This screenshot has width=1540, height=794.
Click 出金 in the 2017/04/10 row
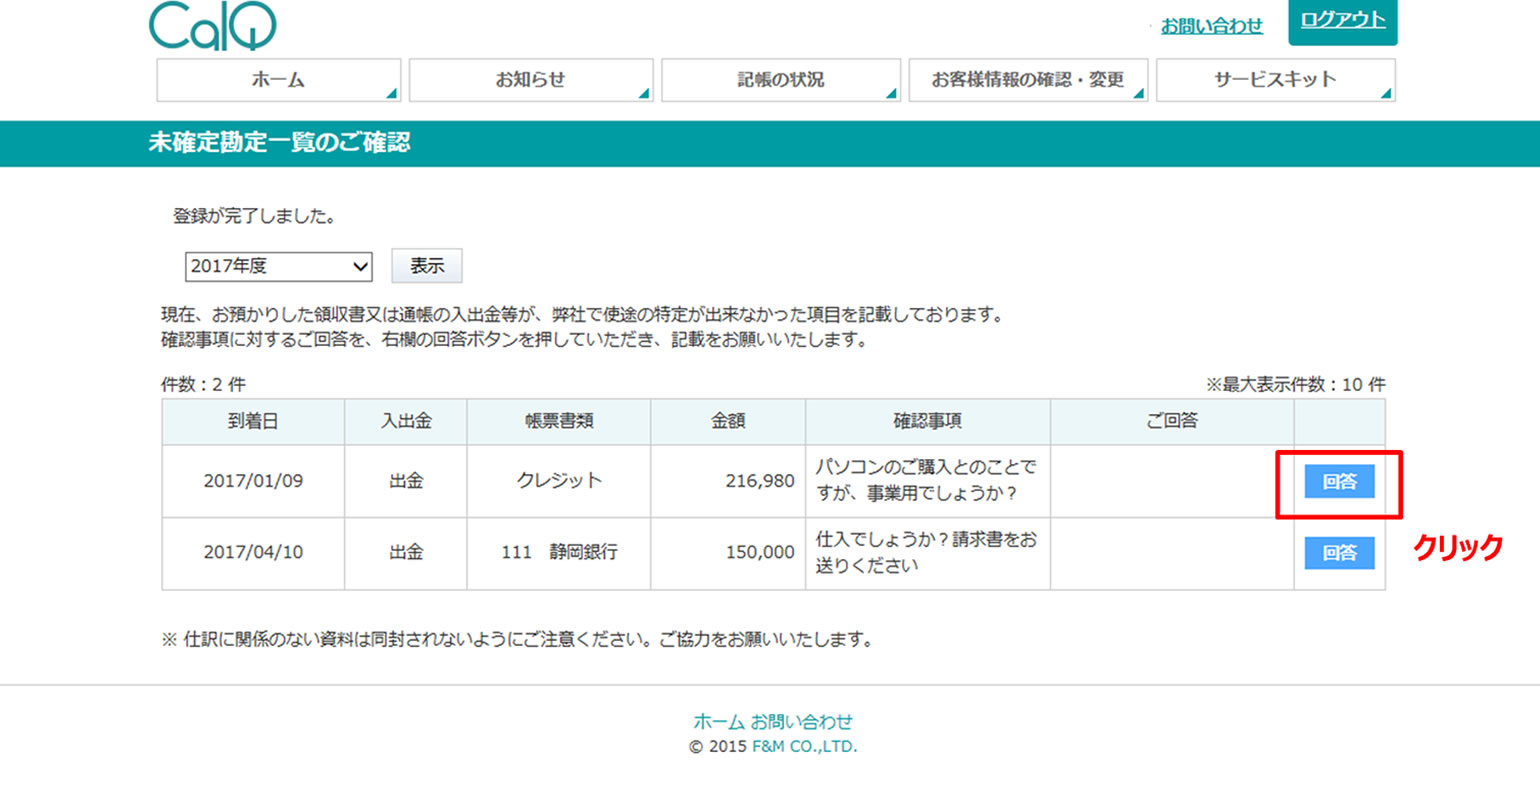tap(406, 552)
